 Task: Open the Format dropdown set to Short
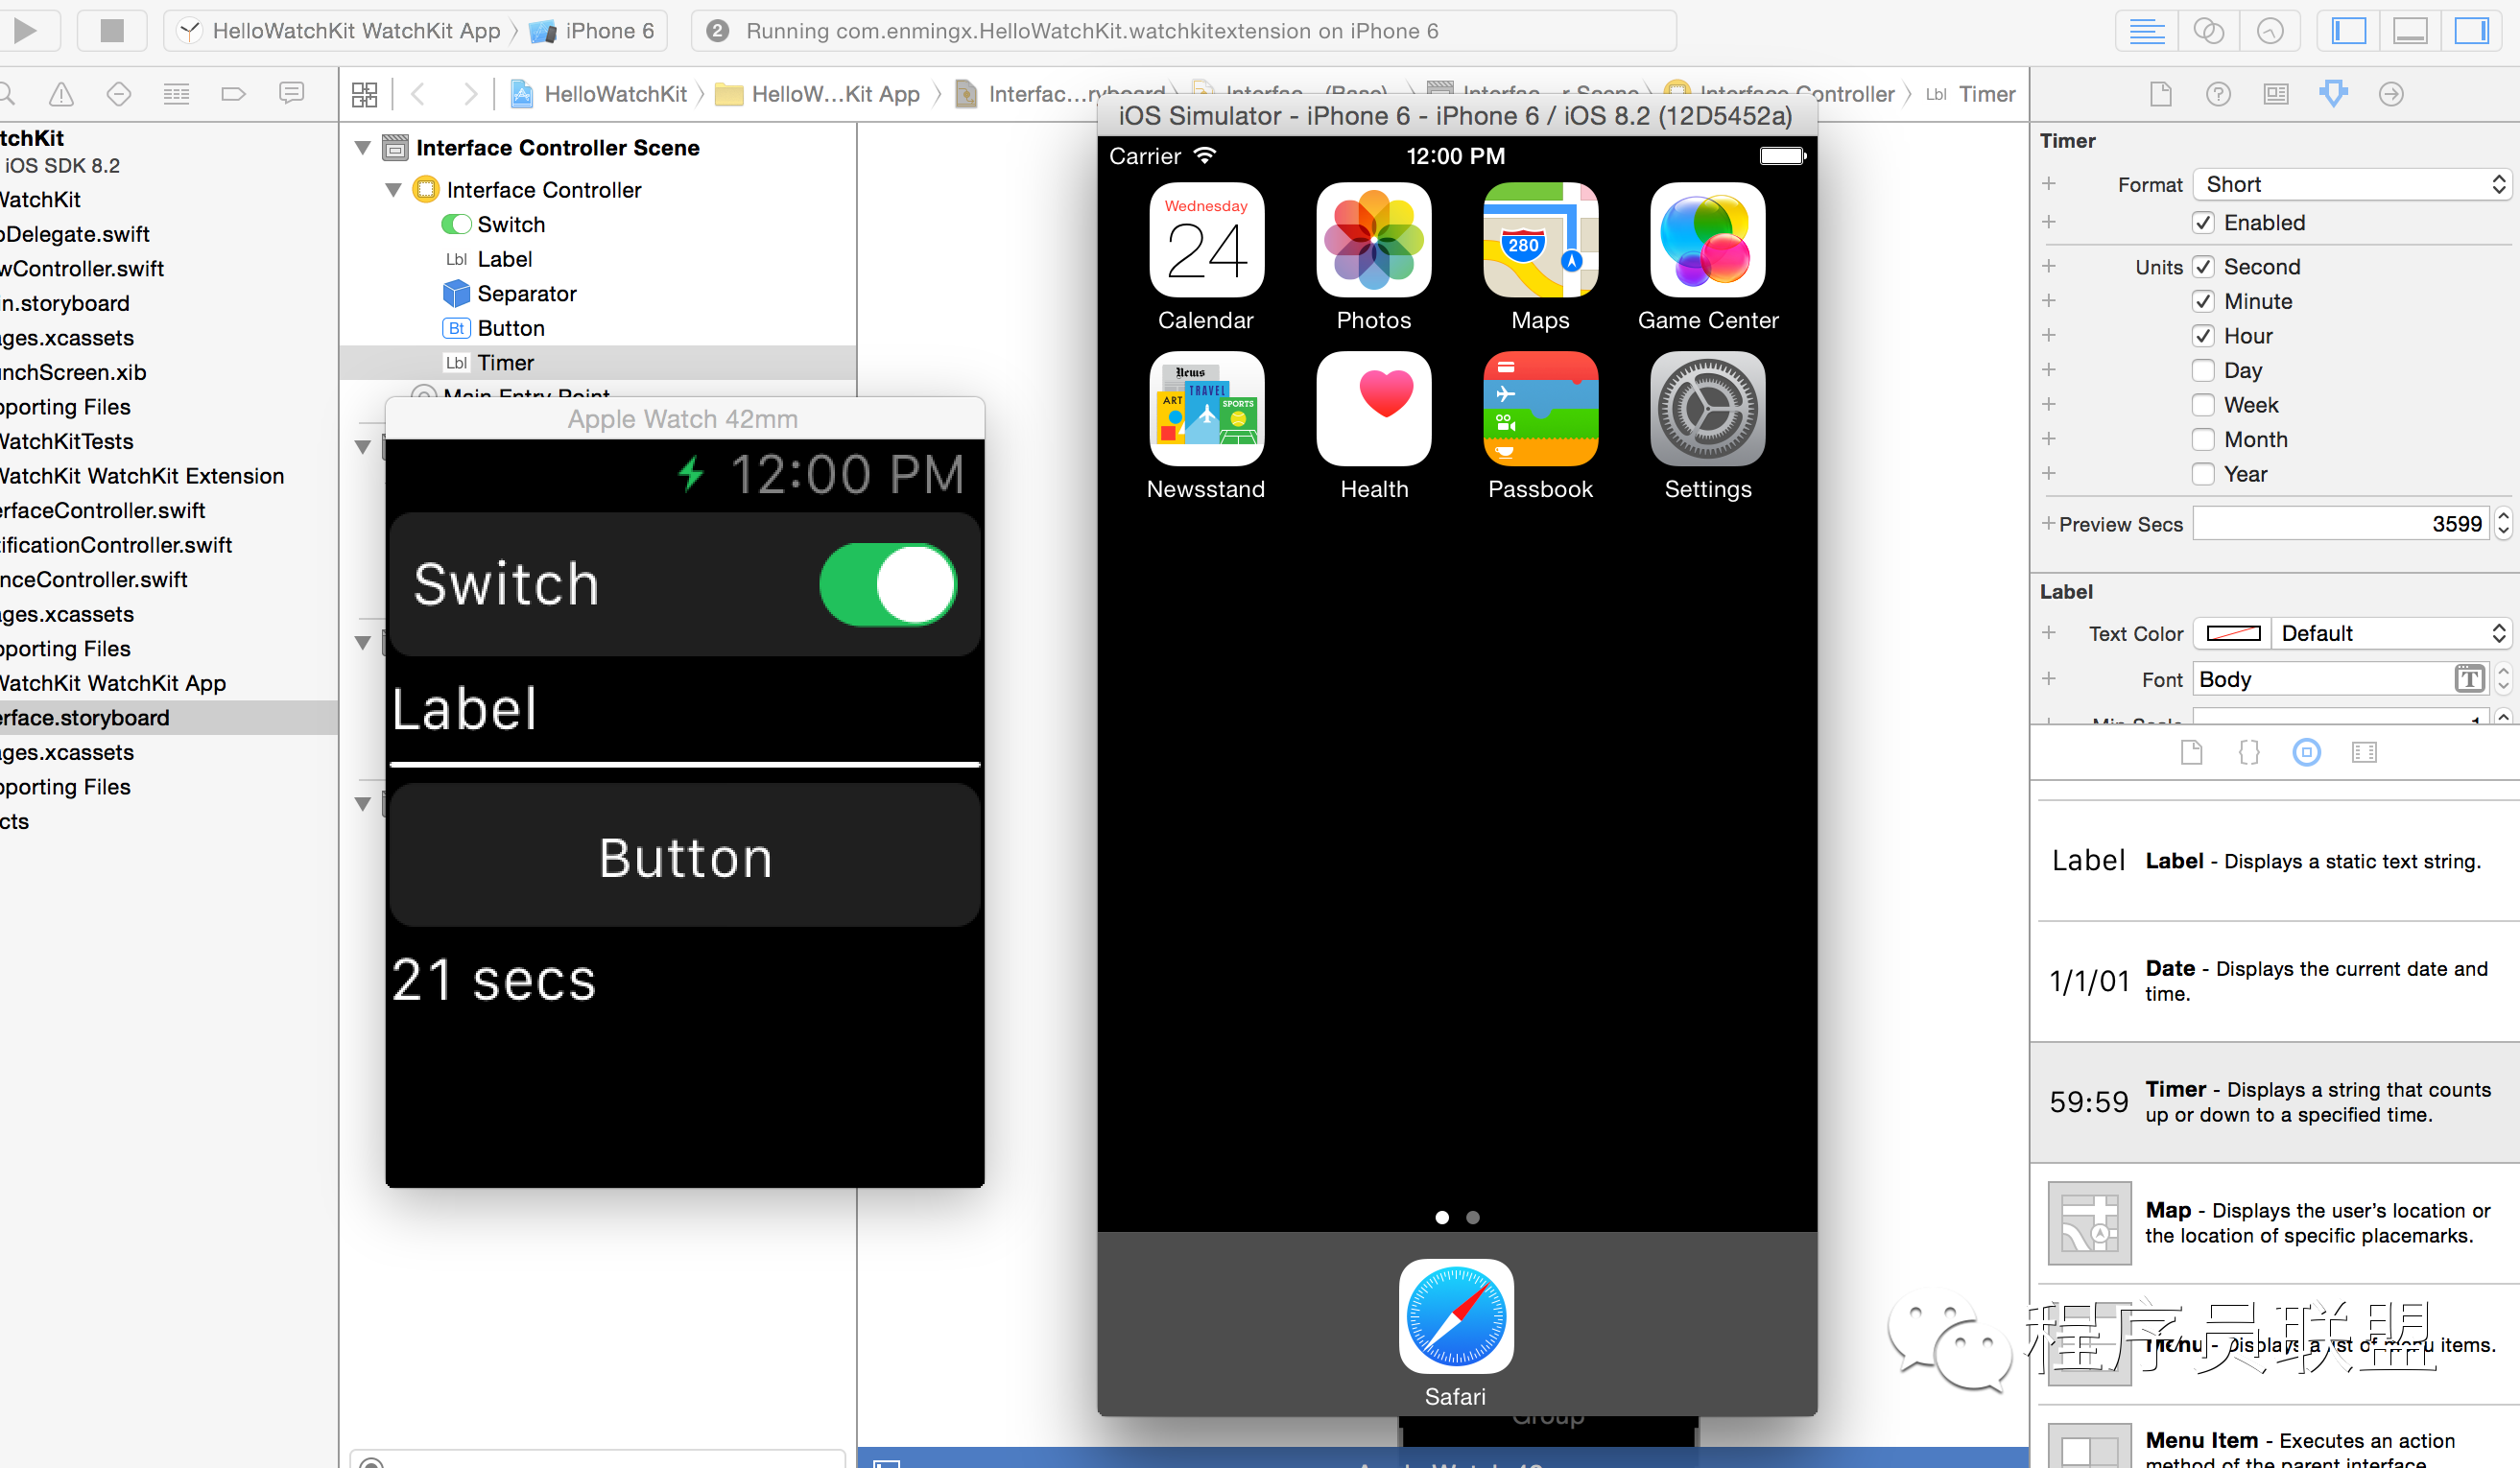pyautogui.click(x=2352, y=185)
